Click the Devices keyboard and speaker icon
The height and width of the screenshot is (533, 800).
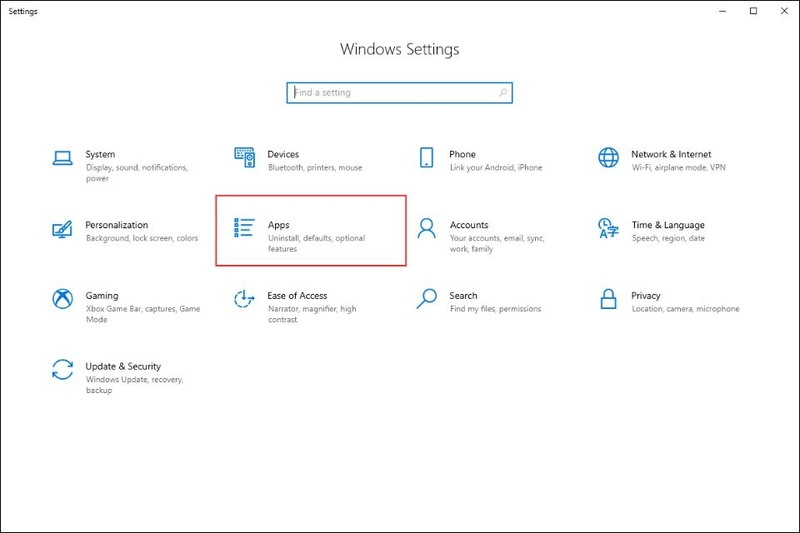coord(245,158)
